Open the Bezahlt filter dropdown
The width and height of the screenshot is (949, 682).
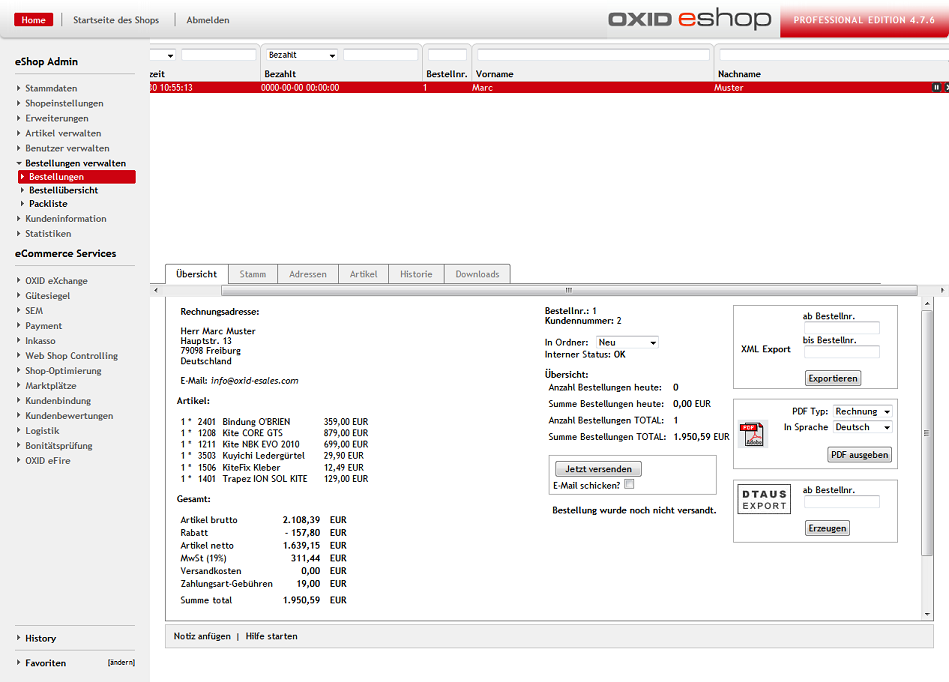(301, 55)
